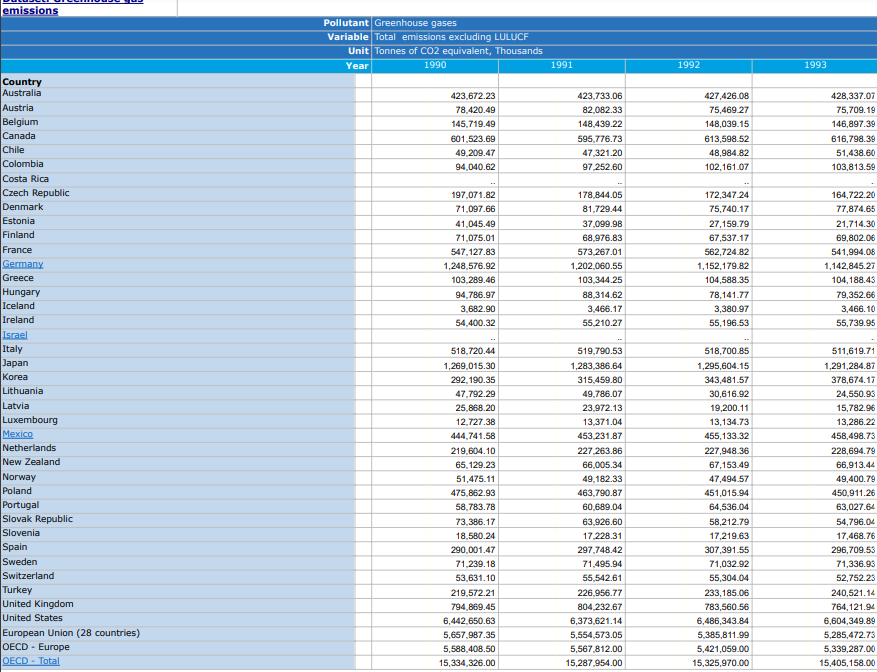Click the United States row label
877x672 pixels.
32,618
